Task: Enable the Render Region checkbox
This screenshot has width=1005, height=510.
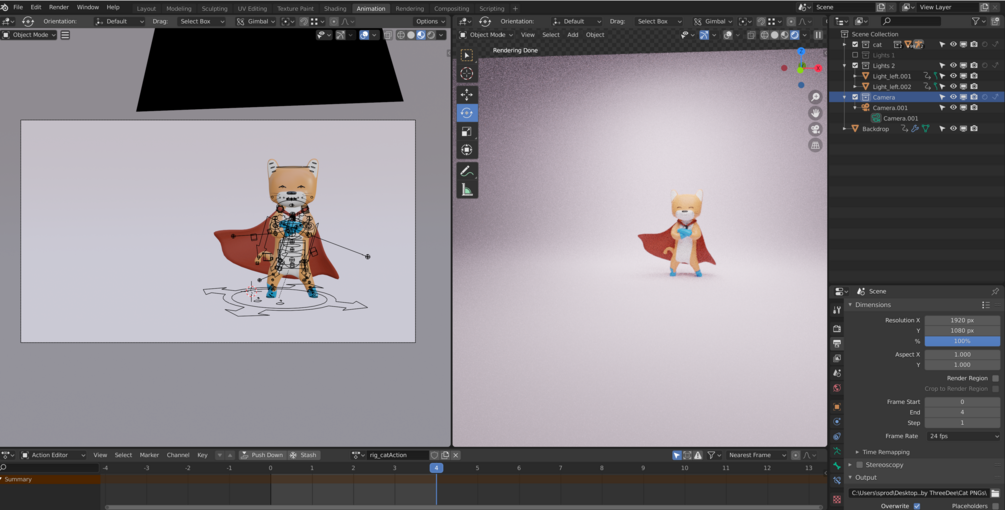Action: tap(995, 378)
